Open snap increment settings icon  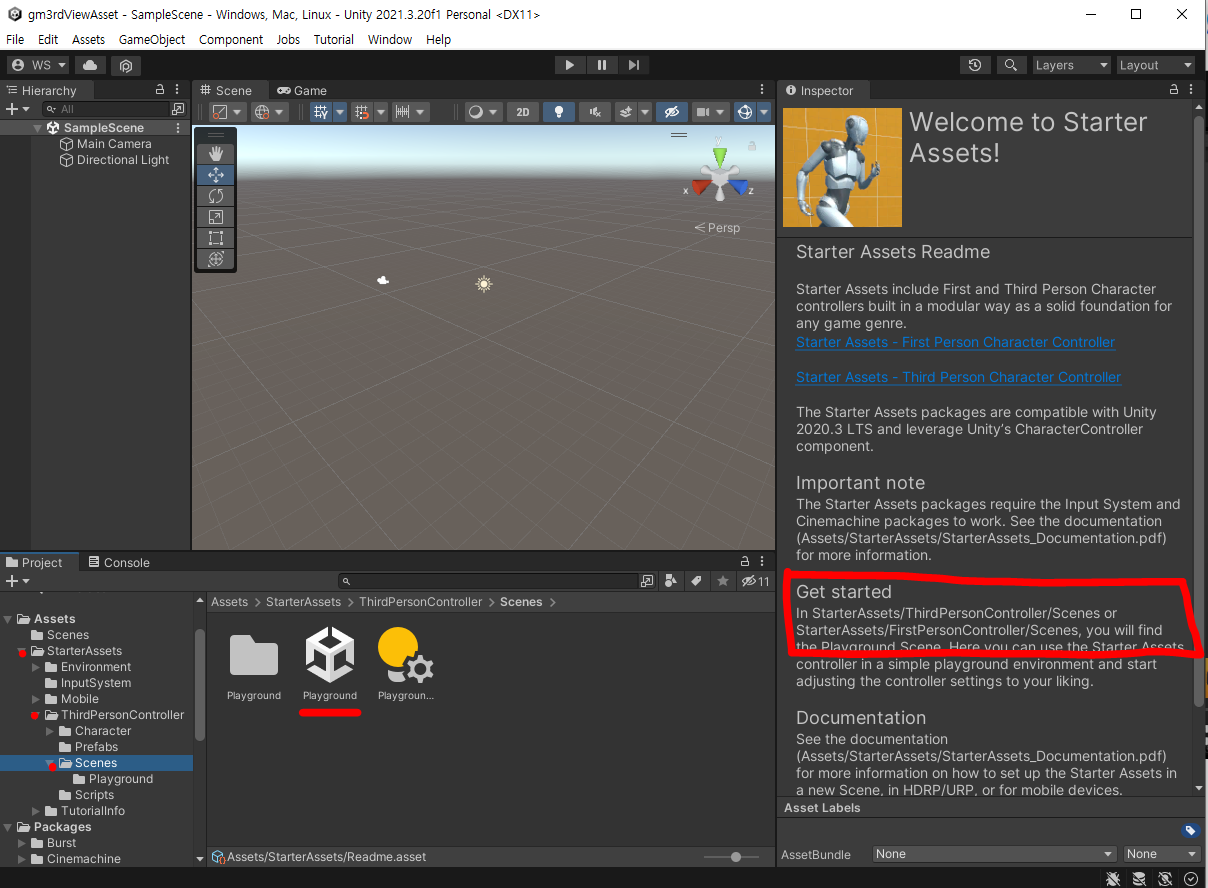click(x=403, y=112)
